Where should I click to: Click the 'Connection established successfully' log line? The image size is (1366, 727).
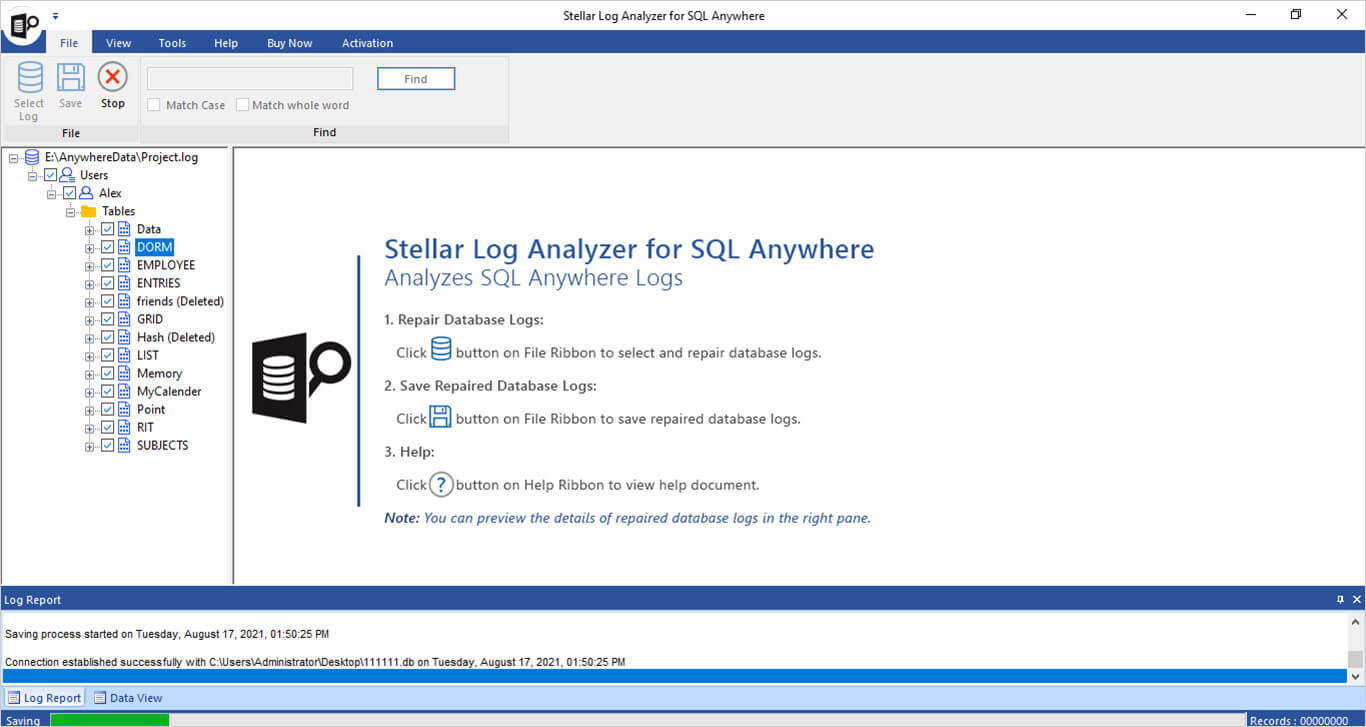pyautogui.click(x=315, y=662)
